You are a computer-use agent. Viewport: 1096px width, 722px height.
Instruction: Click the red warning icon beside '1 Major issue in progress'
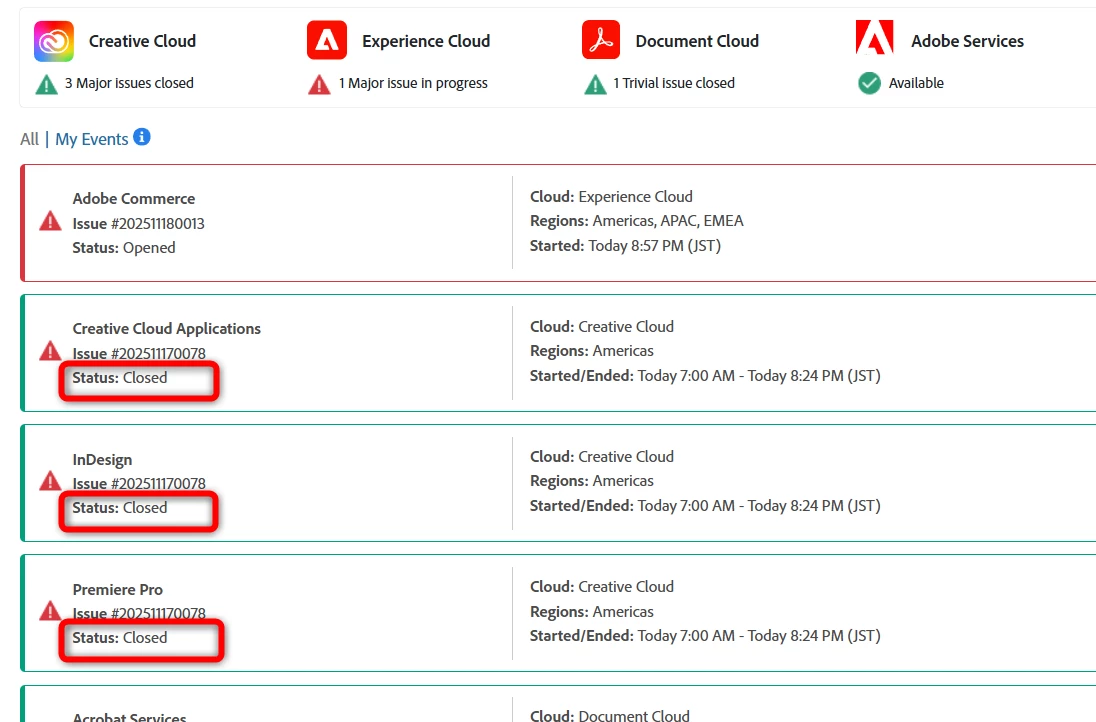coord(319,85)
